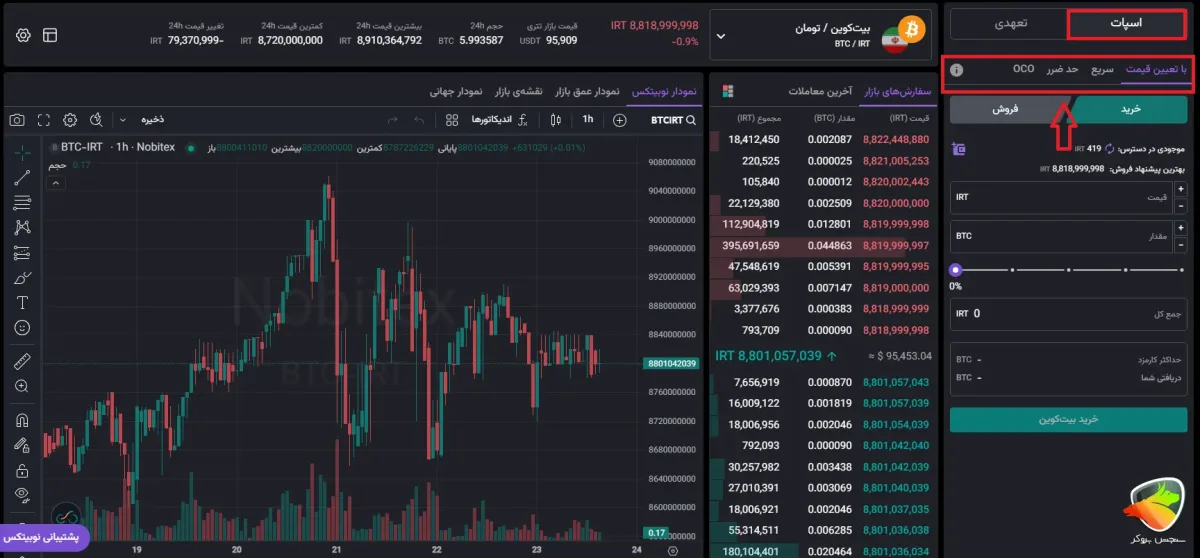Increase price with the plus stepper
This screenshot has width=1200, height=558.
click(1181, 189)
